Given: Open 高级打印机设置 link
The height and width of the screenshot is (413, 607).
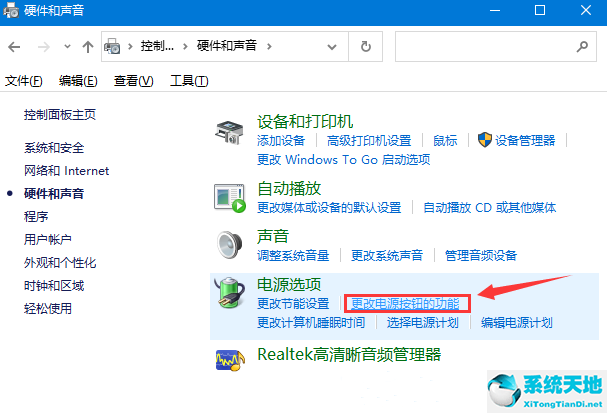Looking at the screenshot, I should [x=369, y=141].
